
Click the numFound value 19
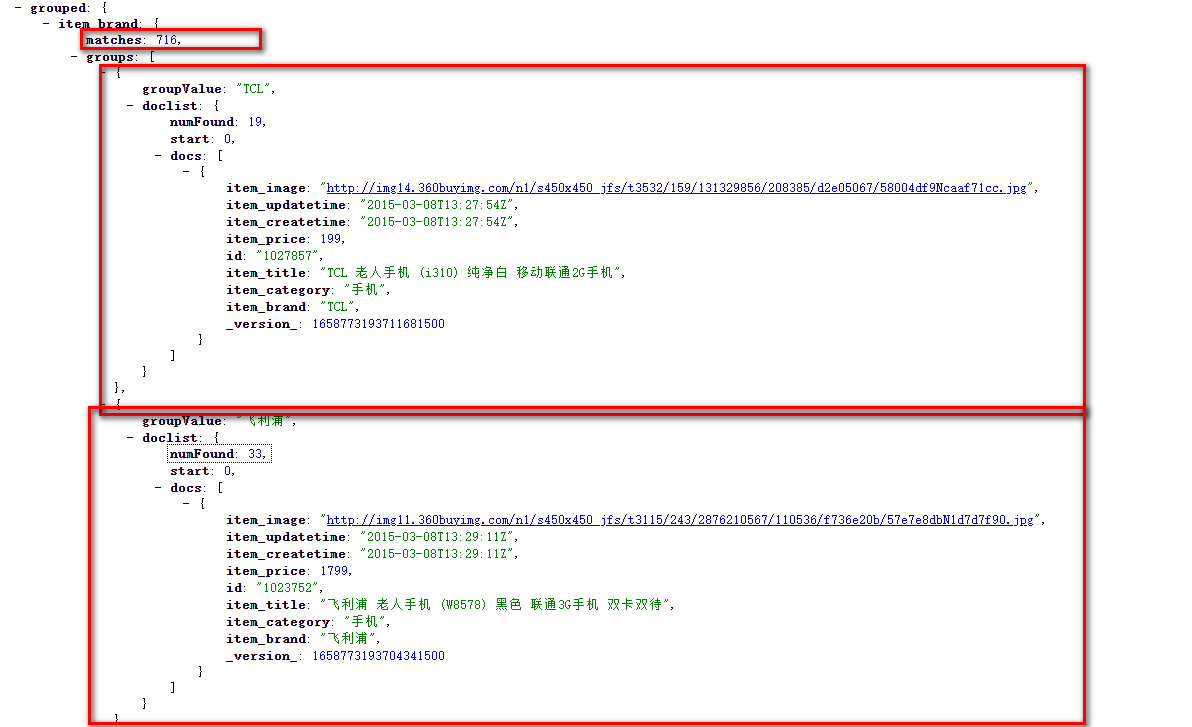255,122
